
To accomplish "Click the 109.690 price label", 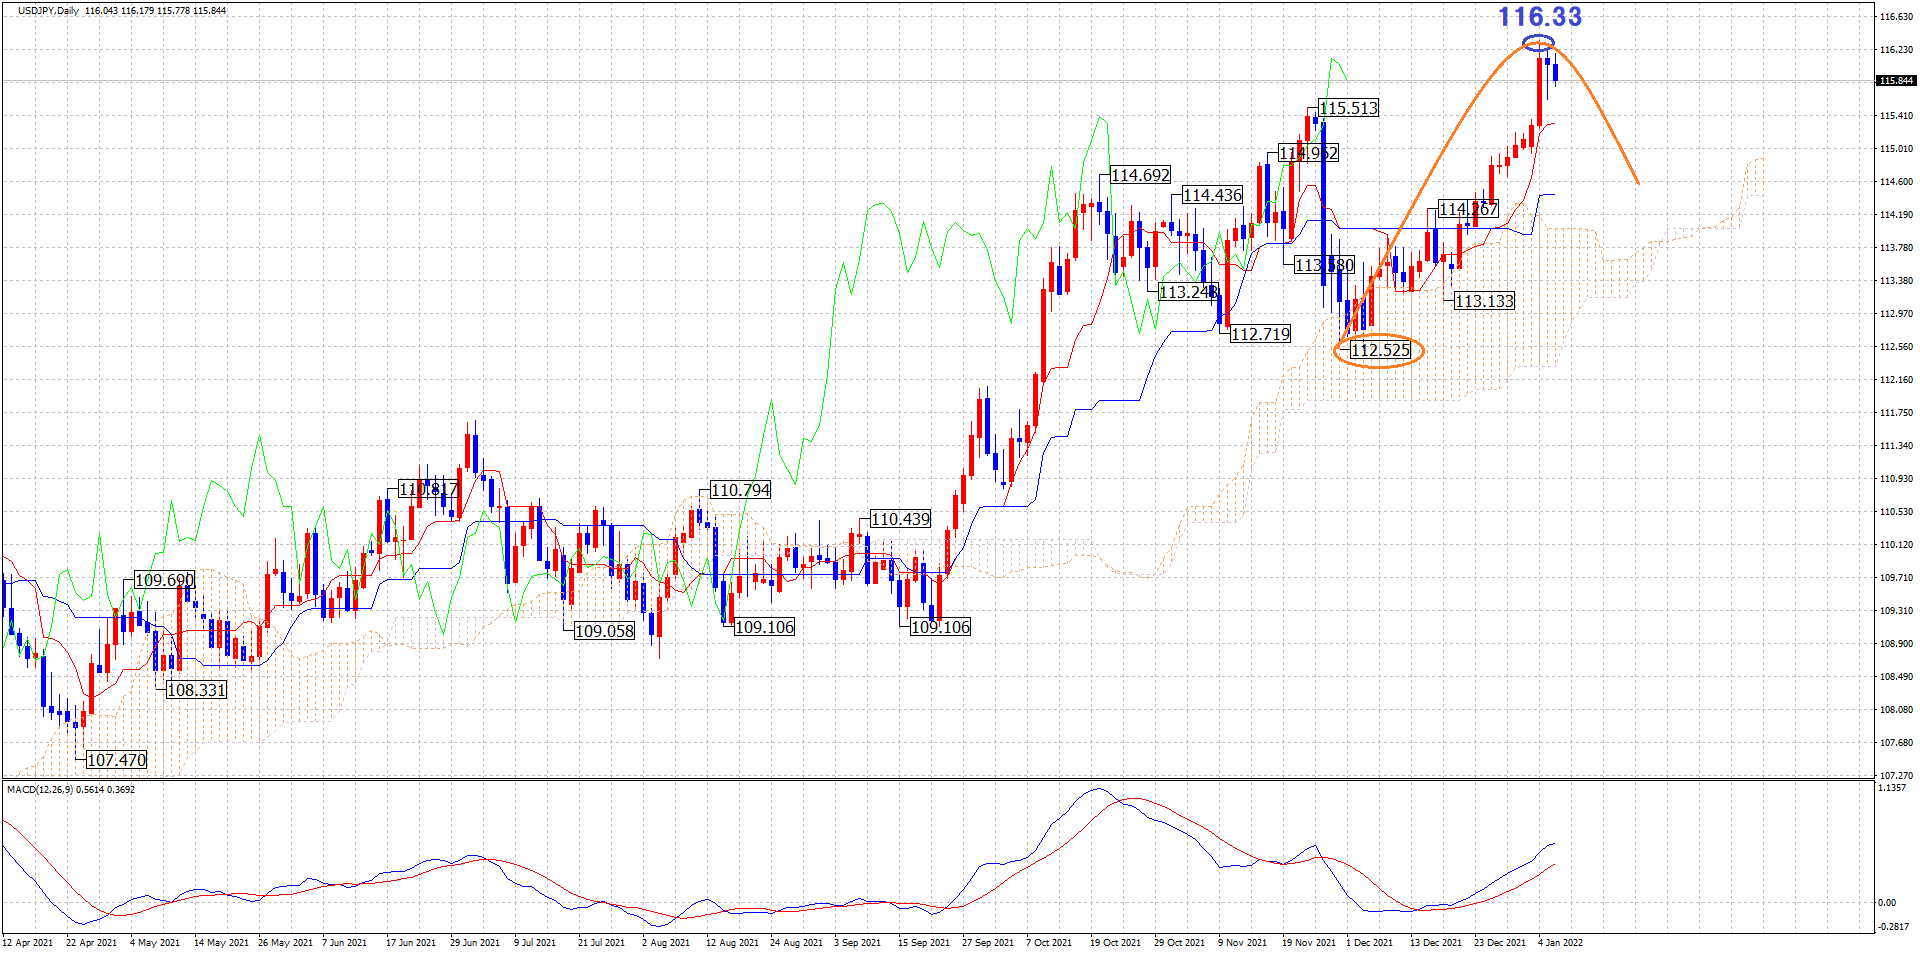I will [x=164, y=580].
